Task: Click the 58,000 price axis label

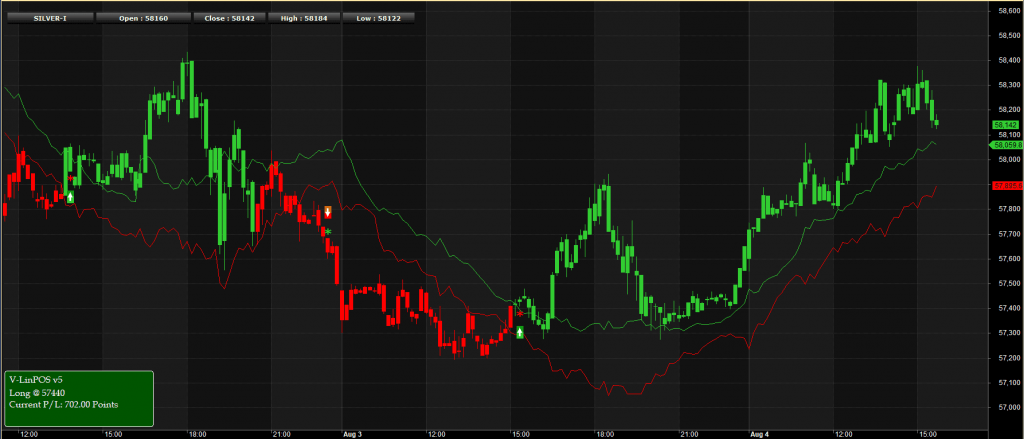Action: pos(1008,159)
